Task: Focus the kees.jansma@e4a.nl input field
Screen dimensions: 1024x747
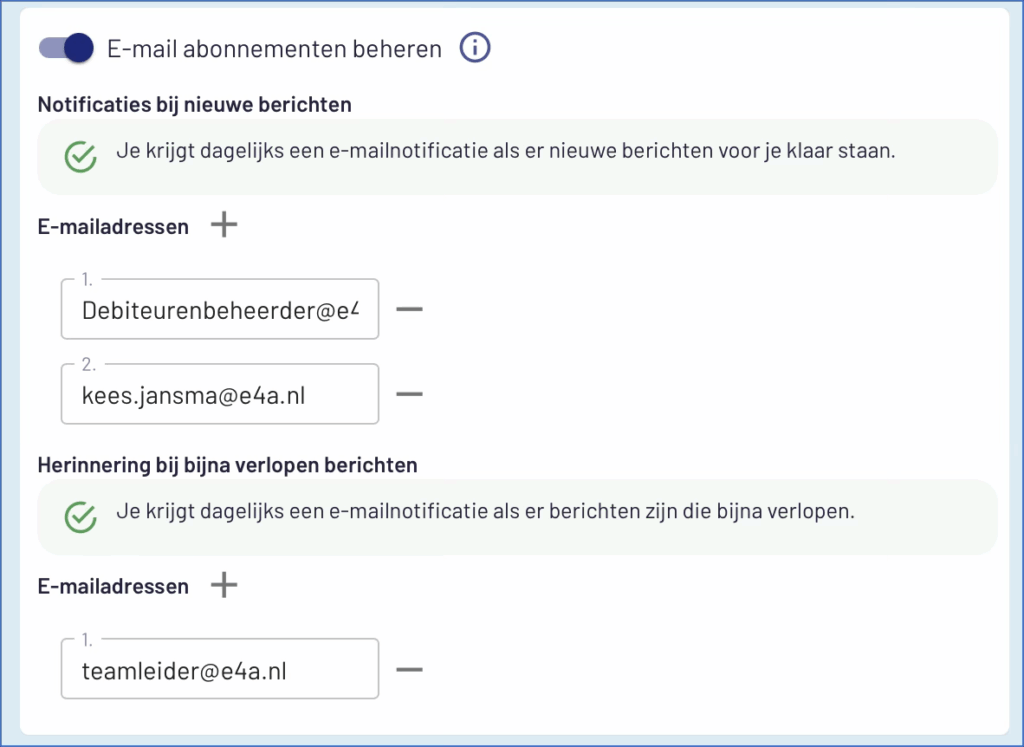Action: point(219,395)
